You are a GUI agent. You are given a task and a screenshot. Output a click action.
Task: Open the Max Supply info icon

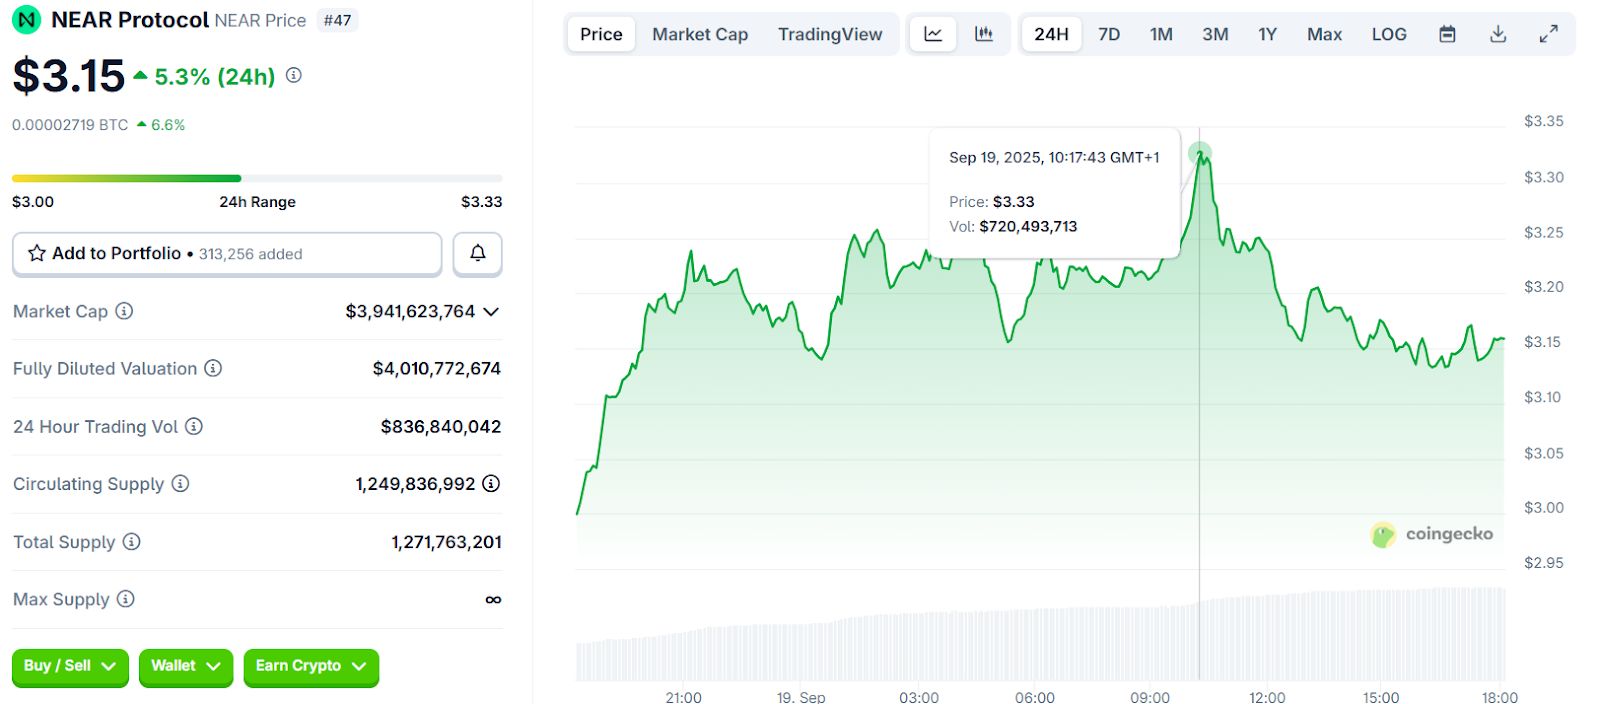click(126, 599)
